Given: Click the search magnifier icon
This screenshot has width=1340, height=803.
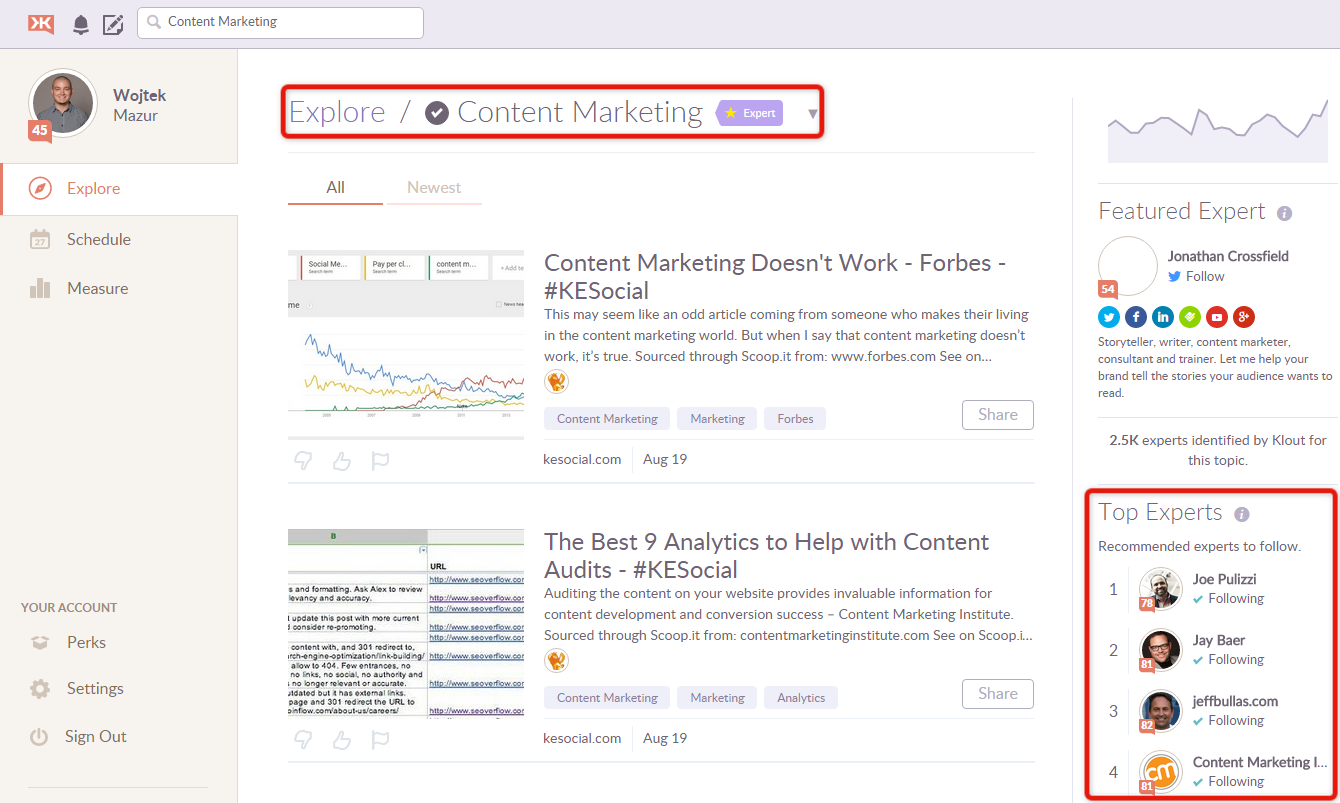Looking at the screenshot, I should (154, 22).
